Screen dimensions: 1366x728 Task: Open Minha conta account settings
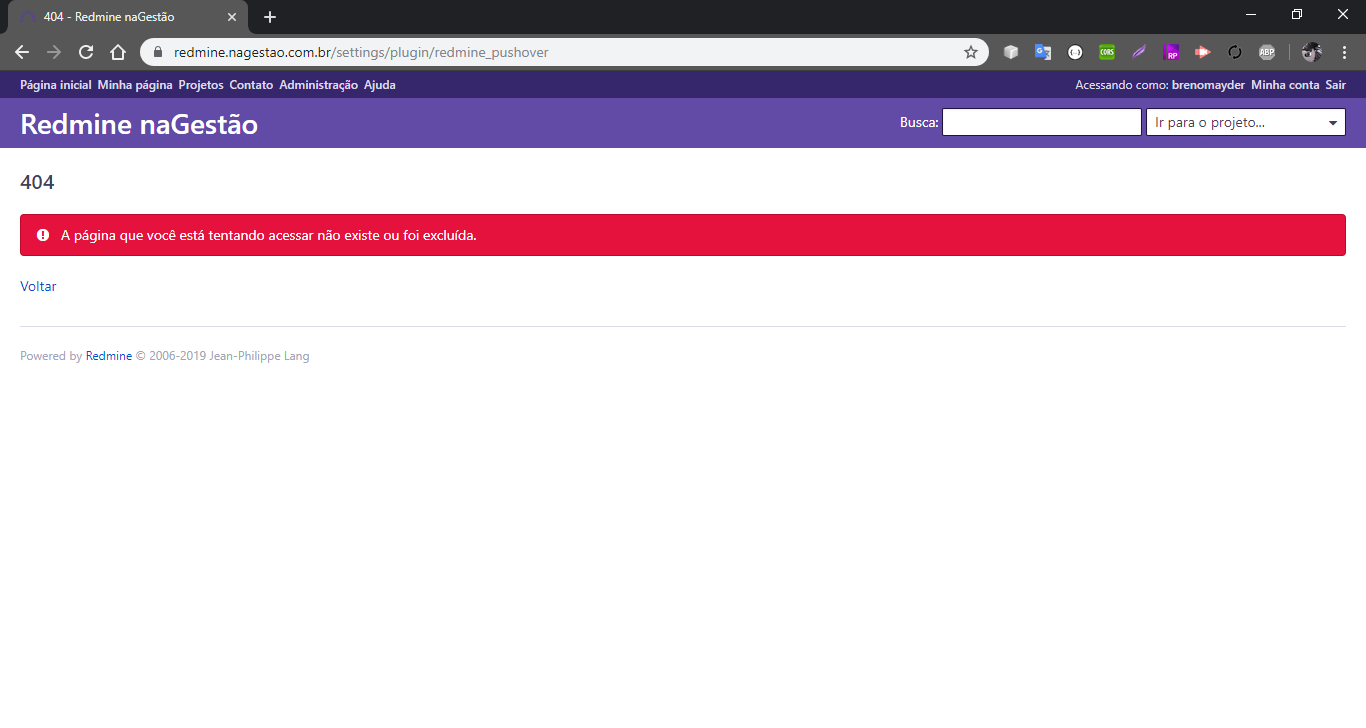[1285, 85]
